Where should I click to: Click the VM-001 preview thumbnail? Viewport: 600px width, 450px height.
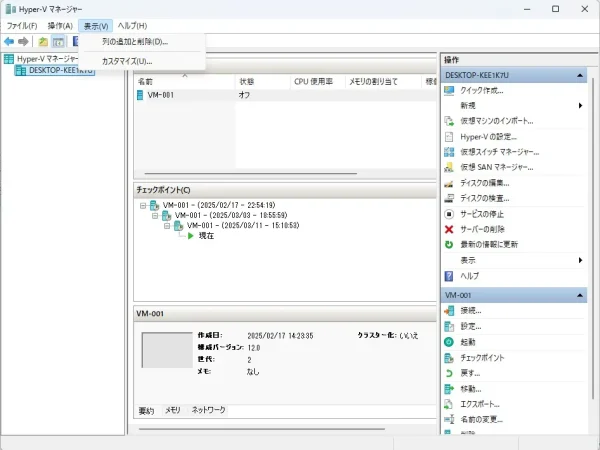coord(167,350)
